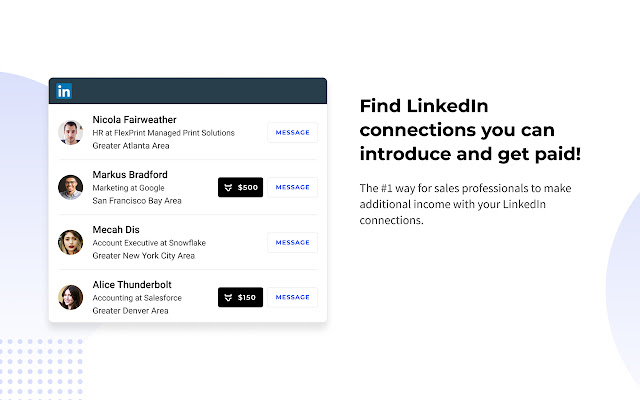
Task: Message Markus Bradford
Action: [292, 187]
